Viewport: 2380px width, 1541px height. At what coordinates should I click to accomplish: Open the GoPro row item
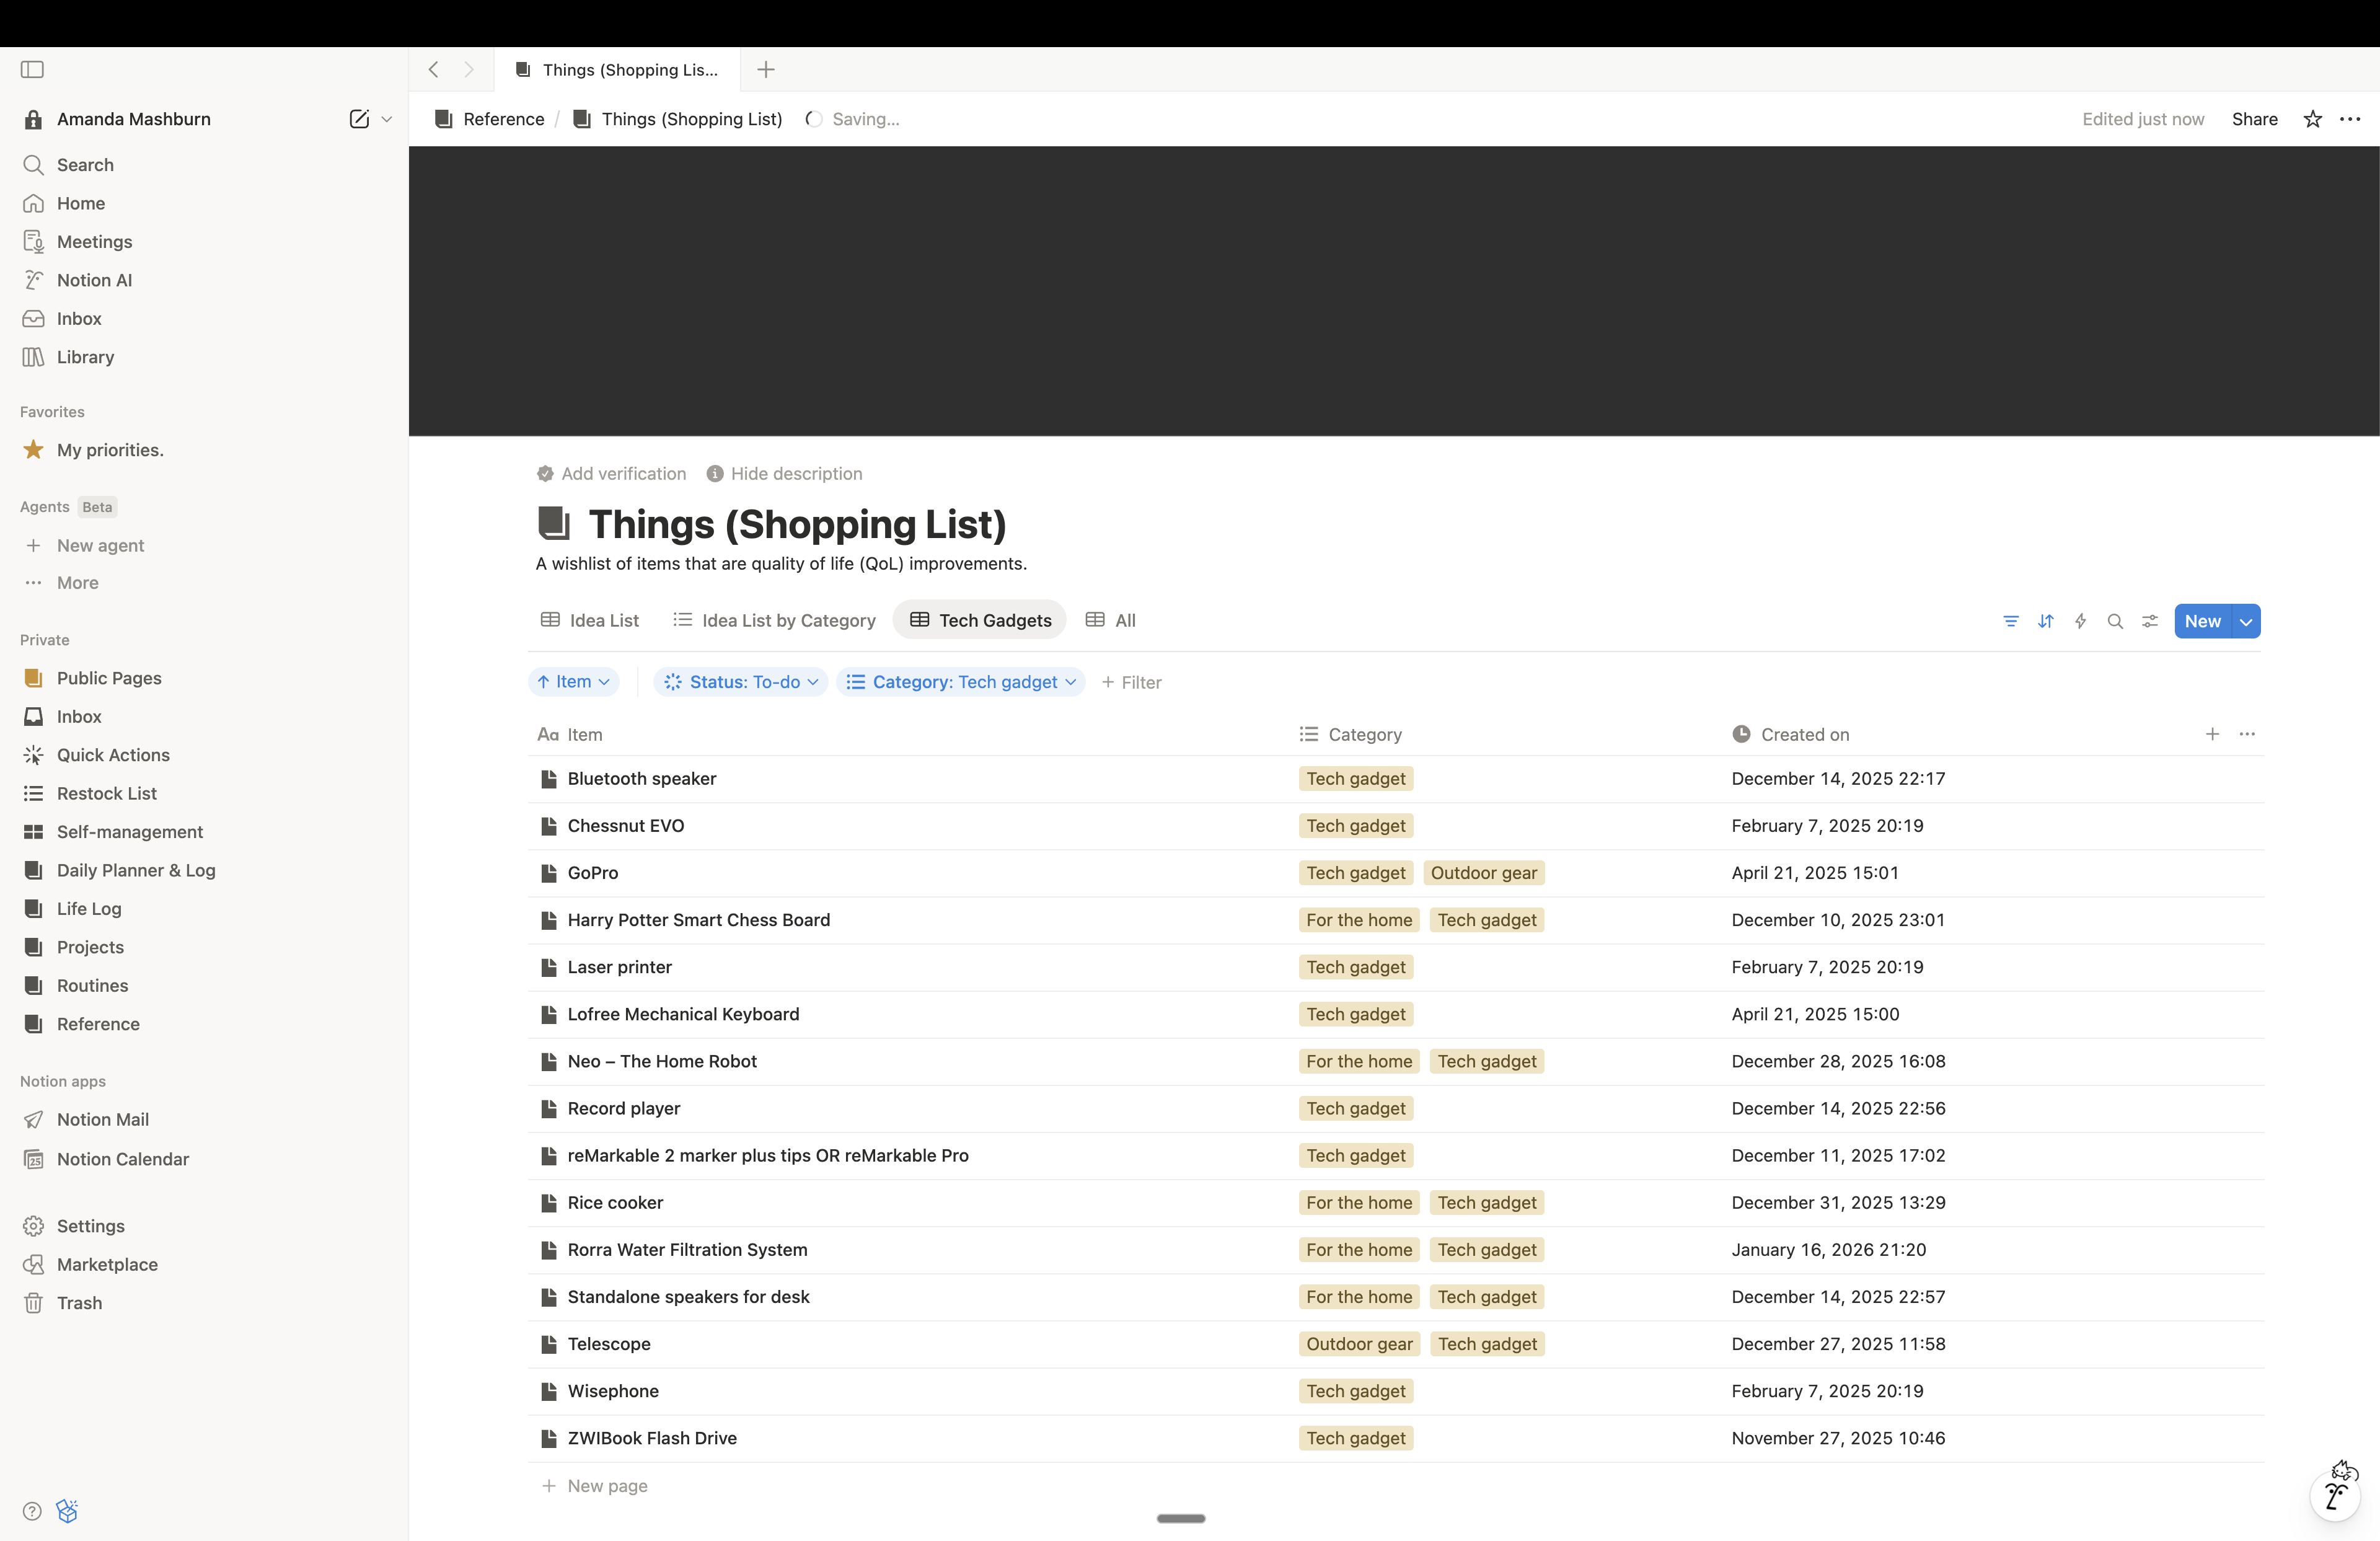592,873
